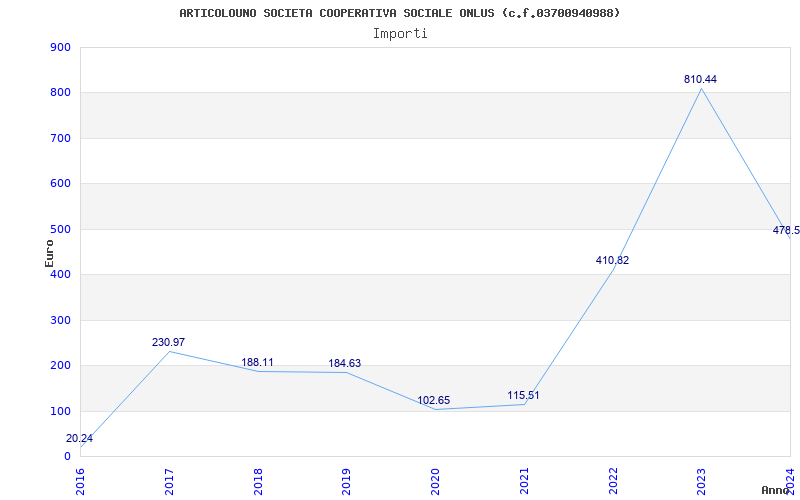This screenshot has height=500, width=800.
Task: Click the y-axis value 300
Action: coord(60,320)
